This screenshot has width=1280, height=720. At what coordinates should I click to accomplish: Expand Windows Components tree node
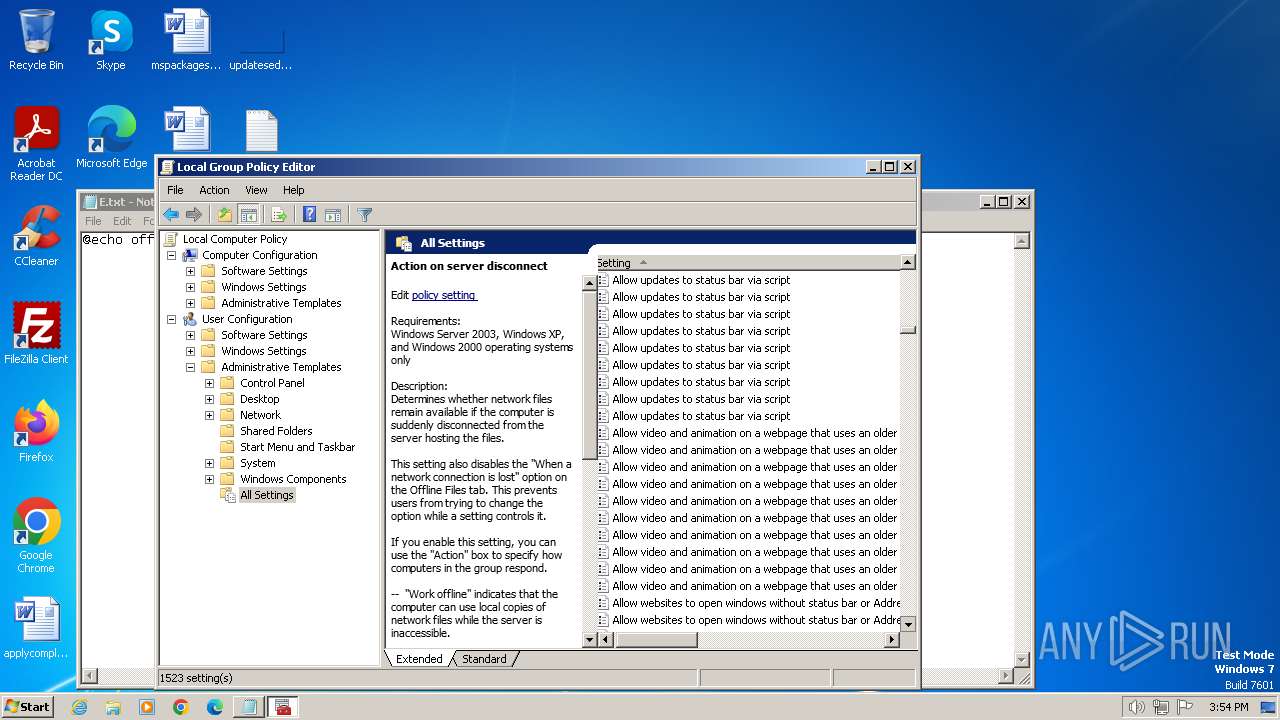point(209,479)
